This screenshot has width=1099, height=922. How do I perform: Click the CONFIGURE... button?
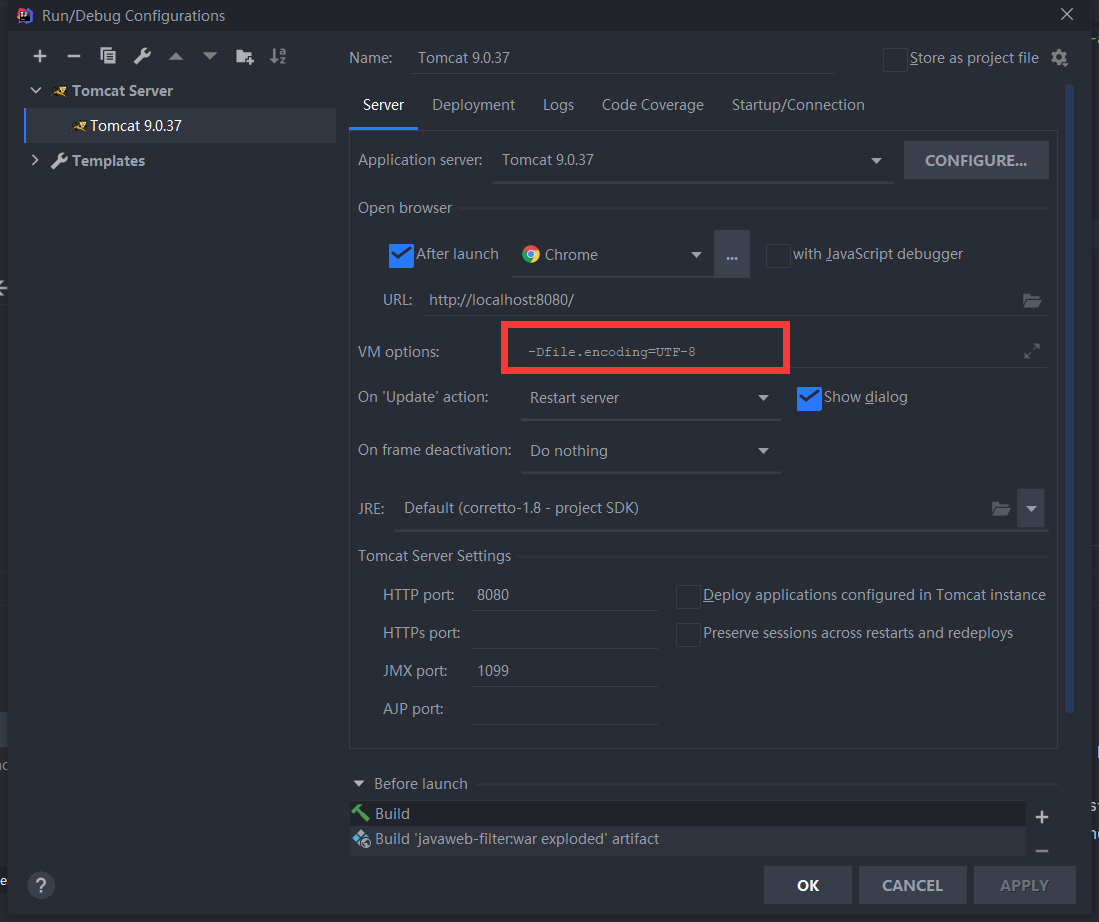[976, 161]
